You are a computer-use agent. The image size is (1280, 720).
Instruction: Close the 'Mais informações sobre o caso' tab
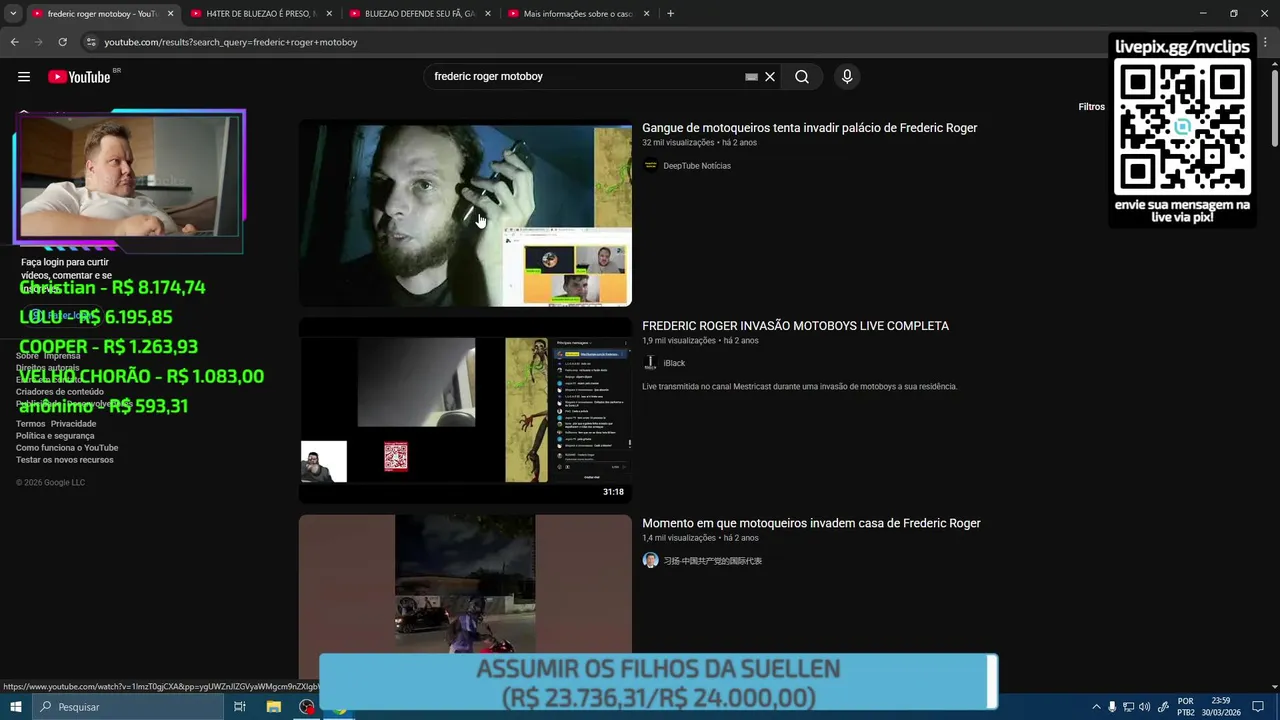click(647, 14)
